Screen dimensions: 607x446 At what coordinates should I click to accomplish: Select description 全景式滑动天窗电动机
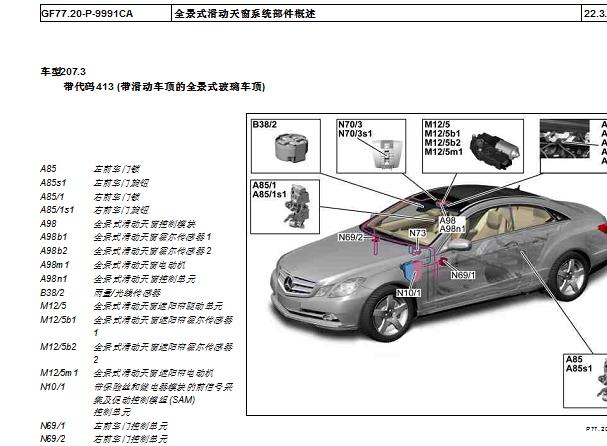(139, 265)
